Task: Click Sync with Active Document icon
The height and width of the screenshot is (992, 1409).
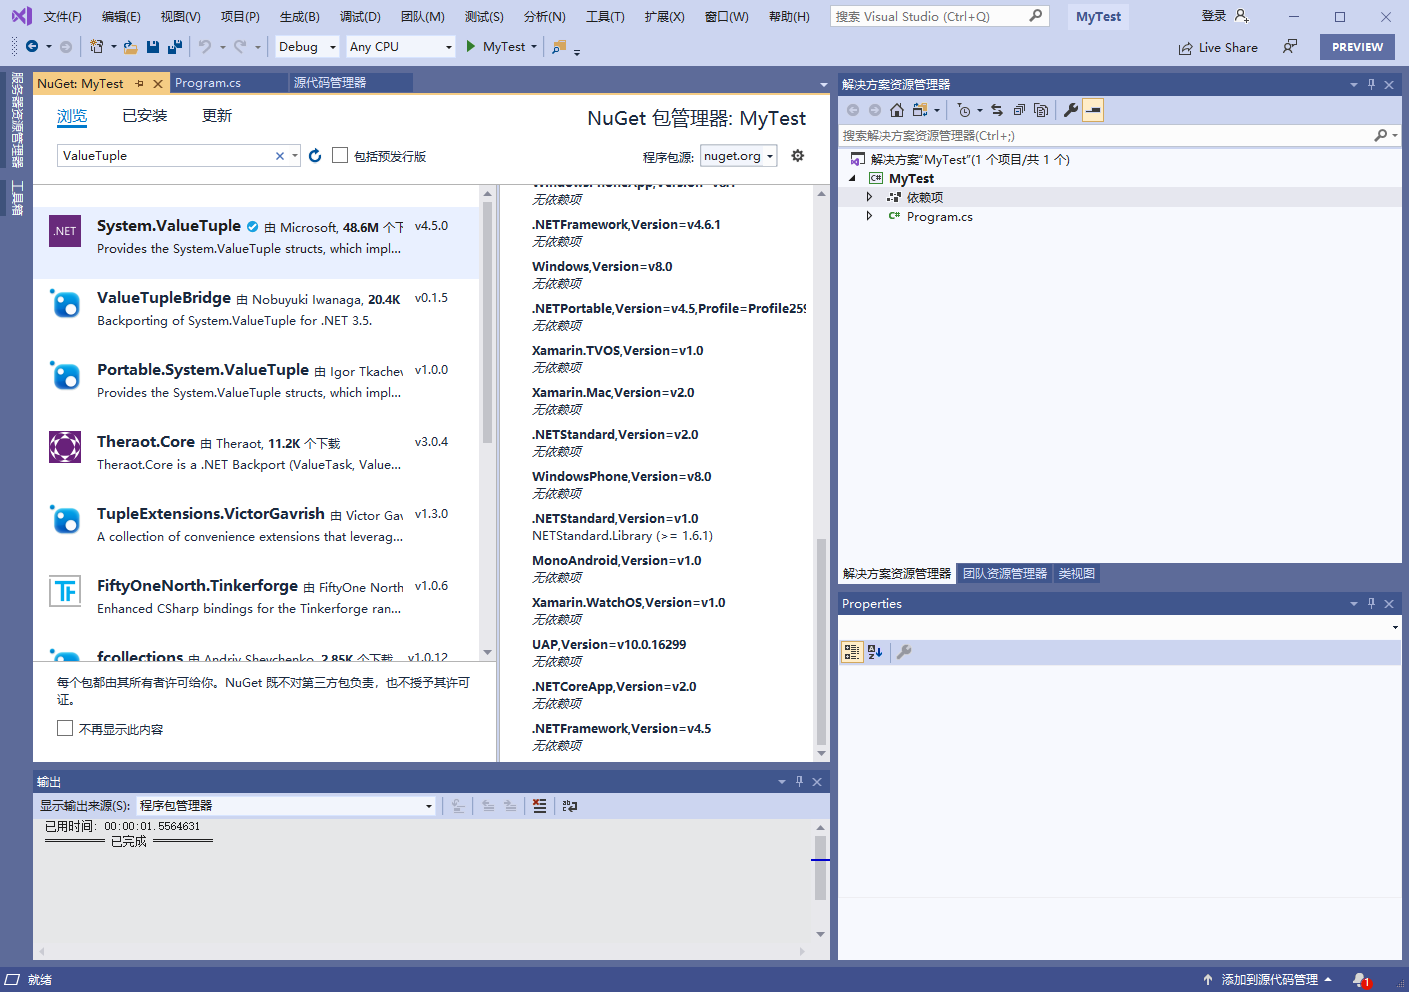Action: (997, 110)
